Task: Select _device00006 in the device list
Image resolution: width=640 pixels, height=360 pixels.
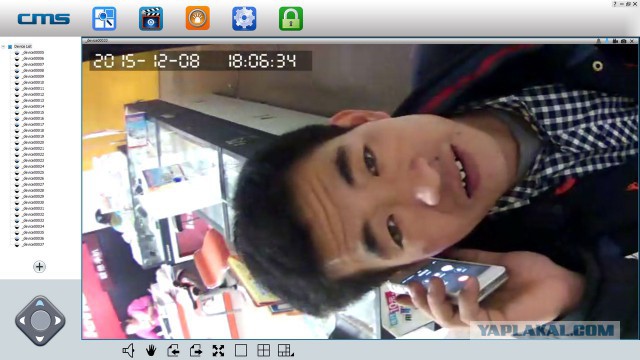Action: pyautogui.click(x=33, y=58)
